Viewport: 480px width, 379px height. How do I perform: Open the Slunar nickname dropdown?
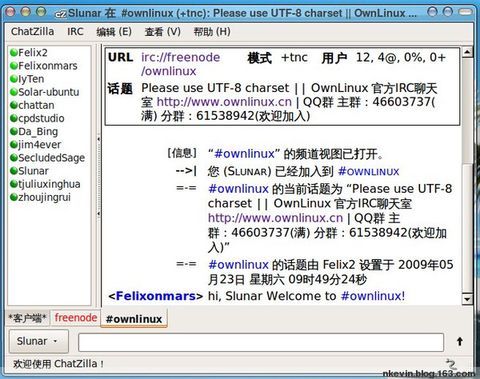(x=39, y=341)
